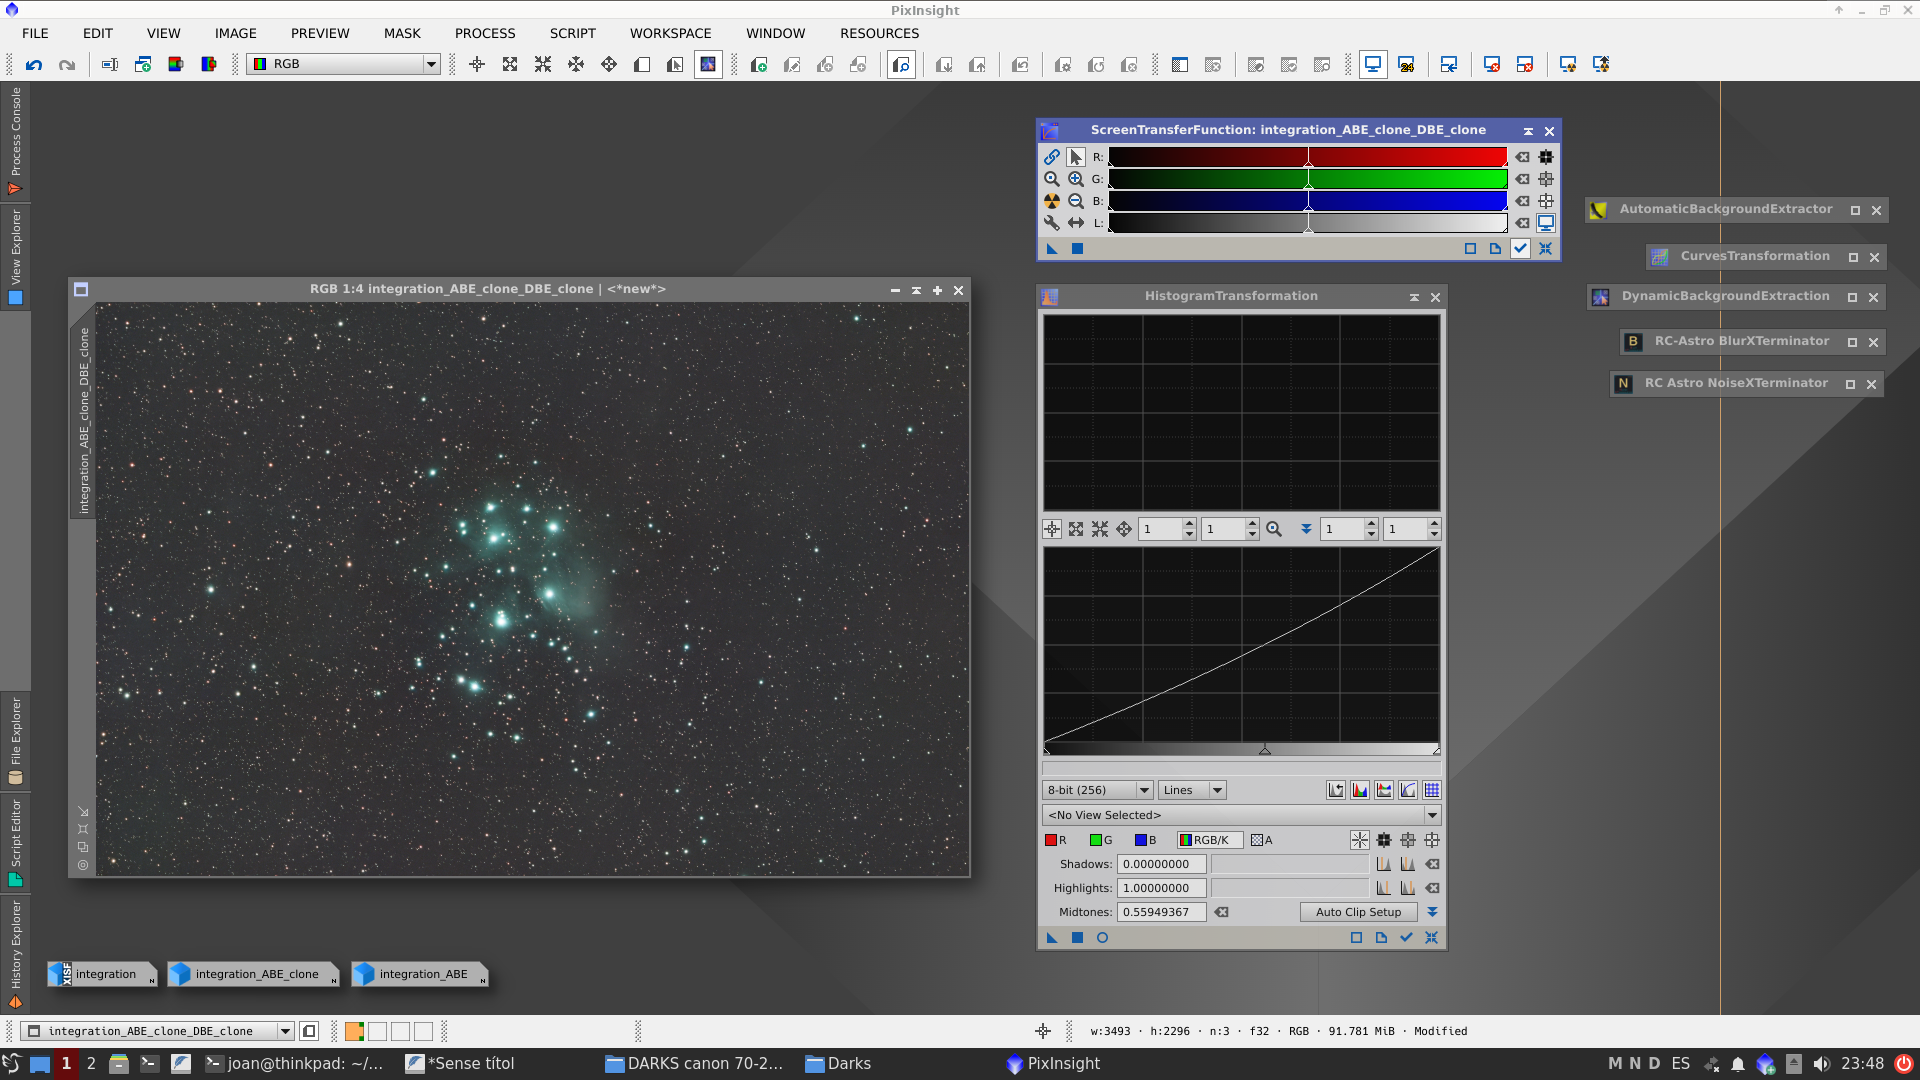Open the Lines plot style dropdown

click(x=1191, y=790)
